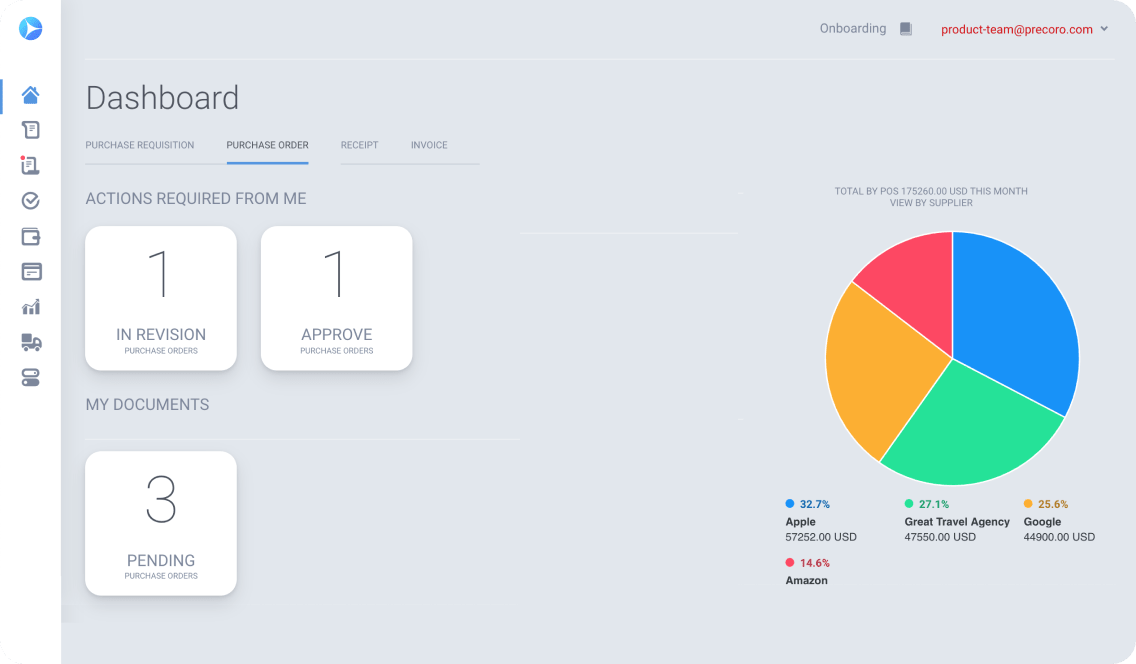Select the wallet icon in the sidebar
This screenshot has height=664, width=1136.
point(30,236)
